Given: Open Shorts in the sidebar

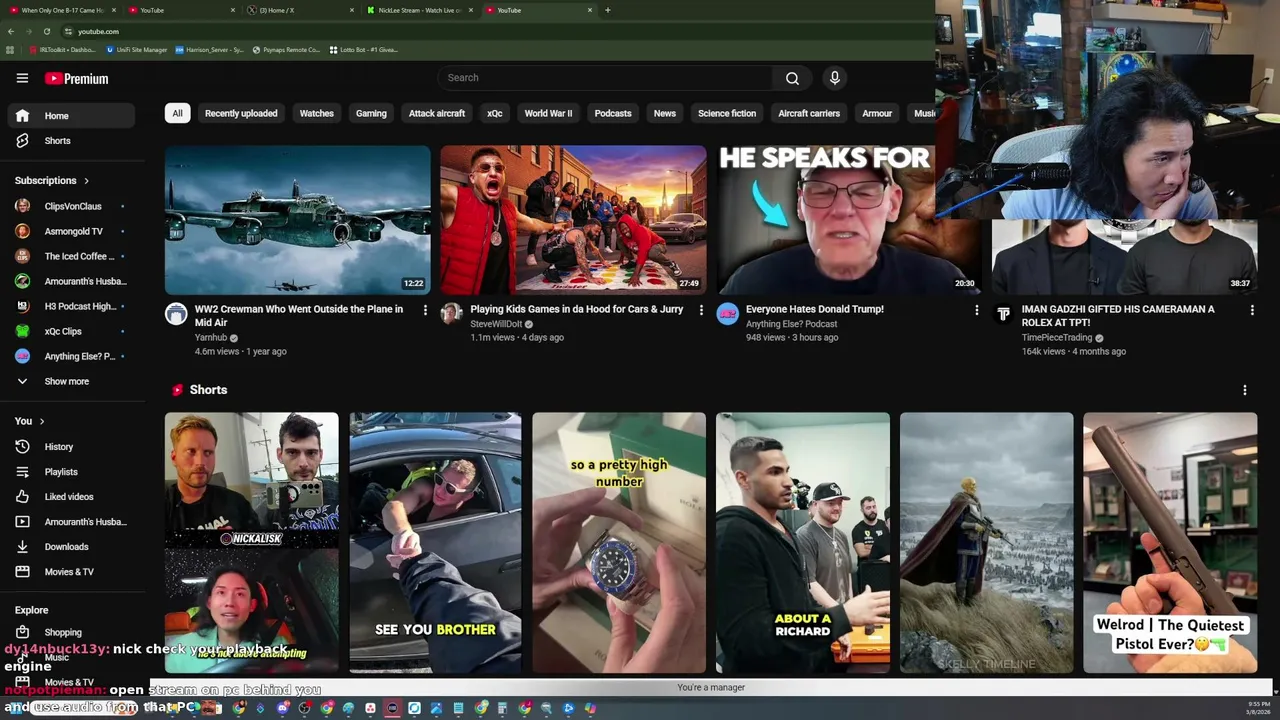Looking at the screenshot, I should tap(70, 141).
